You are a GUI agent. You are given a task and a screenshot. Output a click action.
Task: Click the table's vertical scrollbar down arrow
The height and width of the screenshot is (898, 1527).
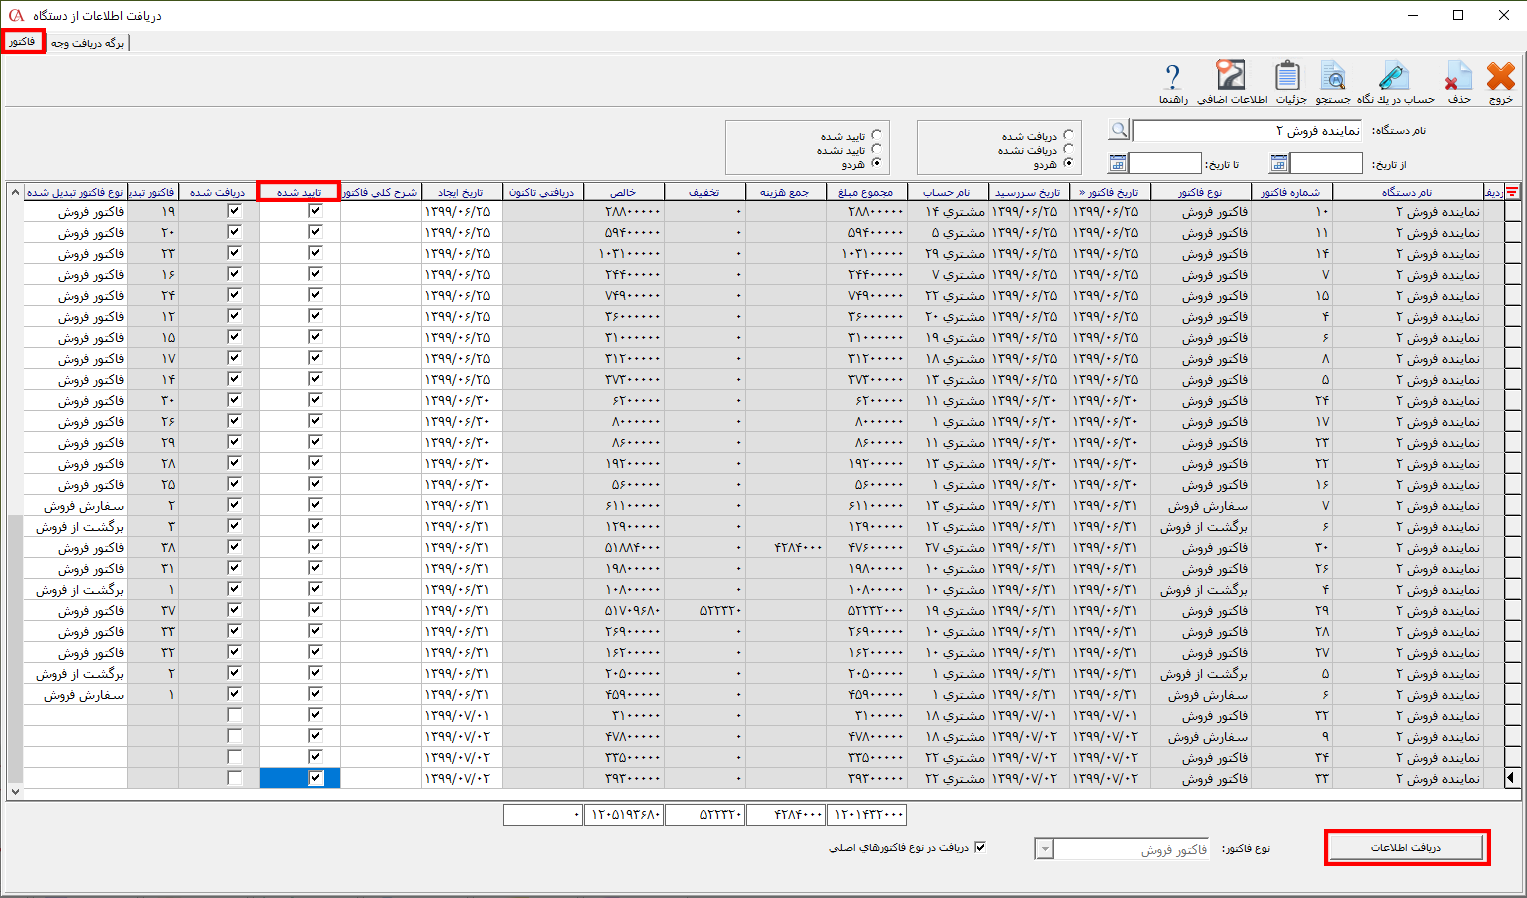coord(14,791)
